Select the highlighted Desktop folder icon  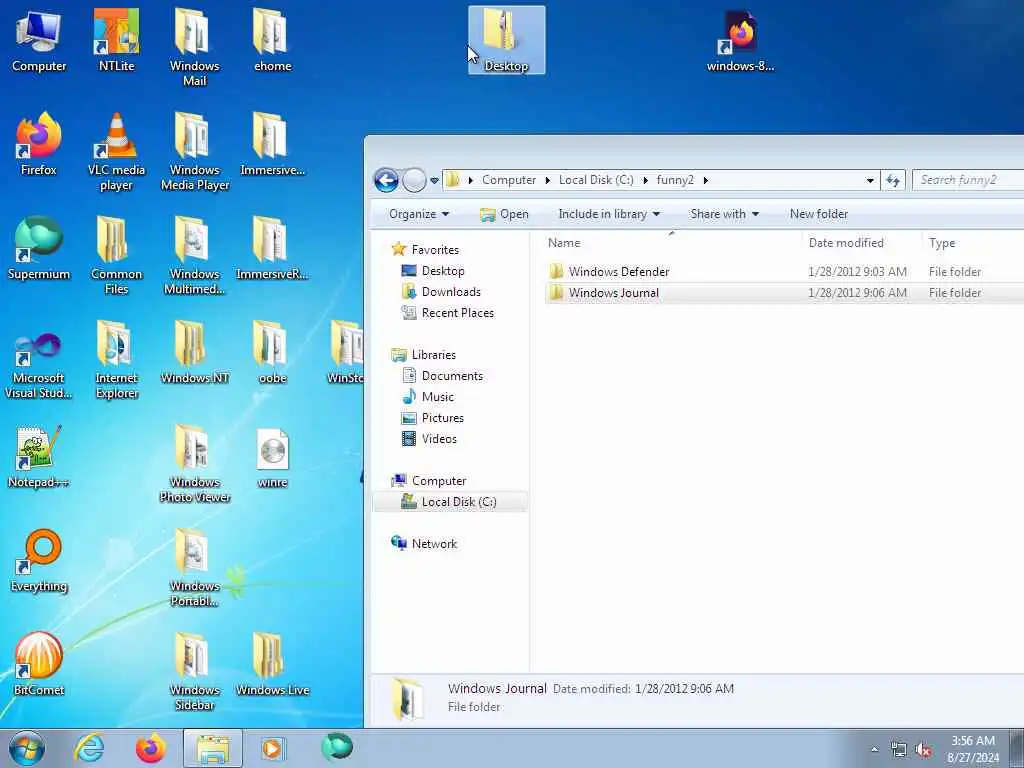pyautogui.click(x=506, y=40)
